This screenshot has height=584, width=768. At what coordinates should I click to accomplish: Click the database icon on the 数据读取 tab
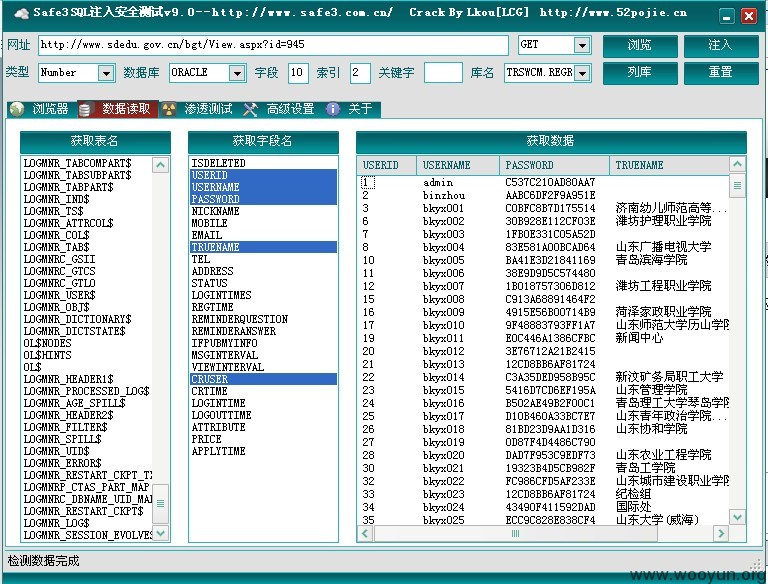(x=84, y=109)
